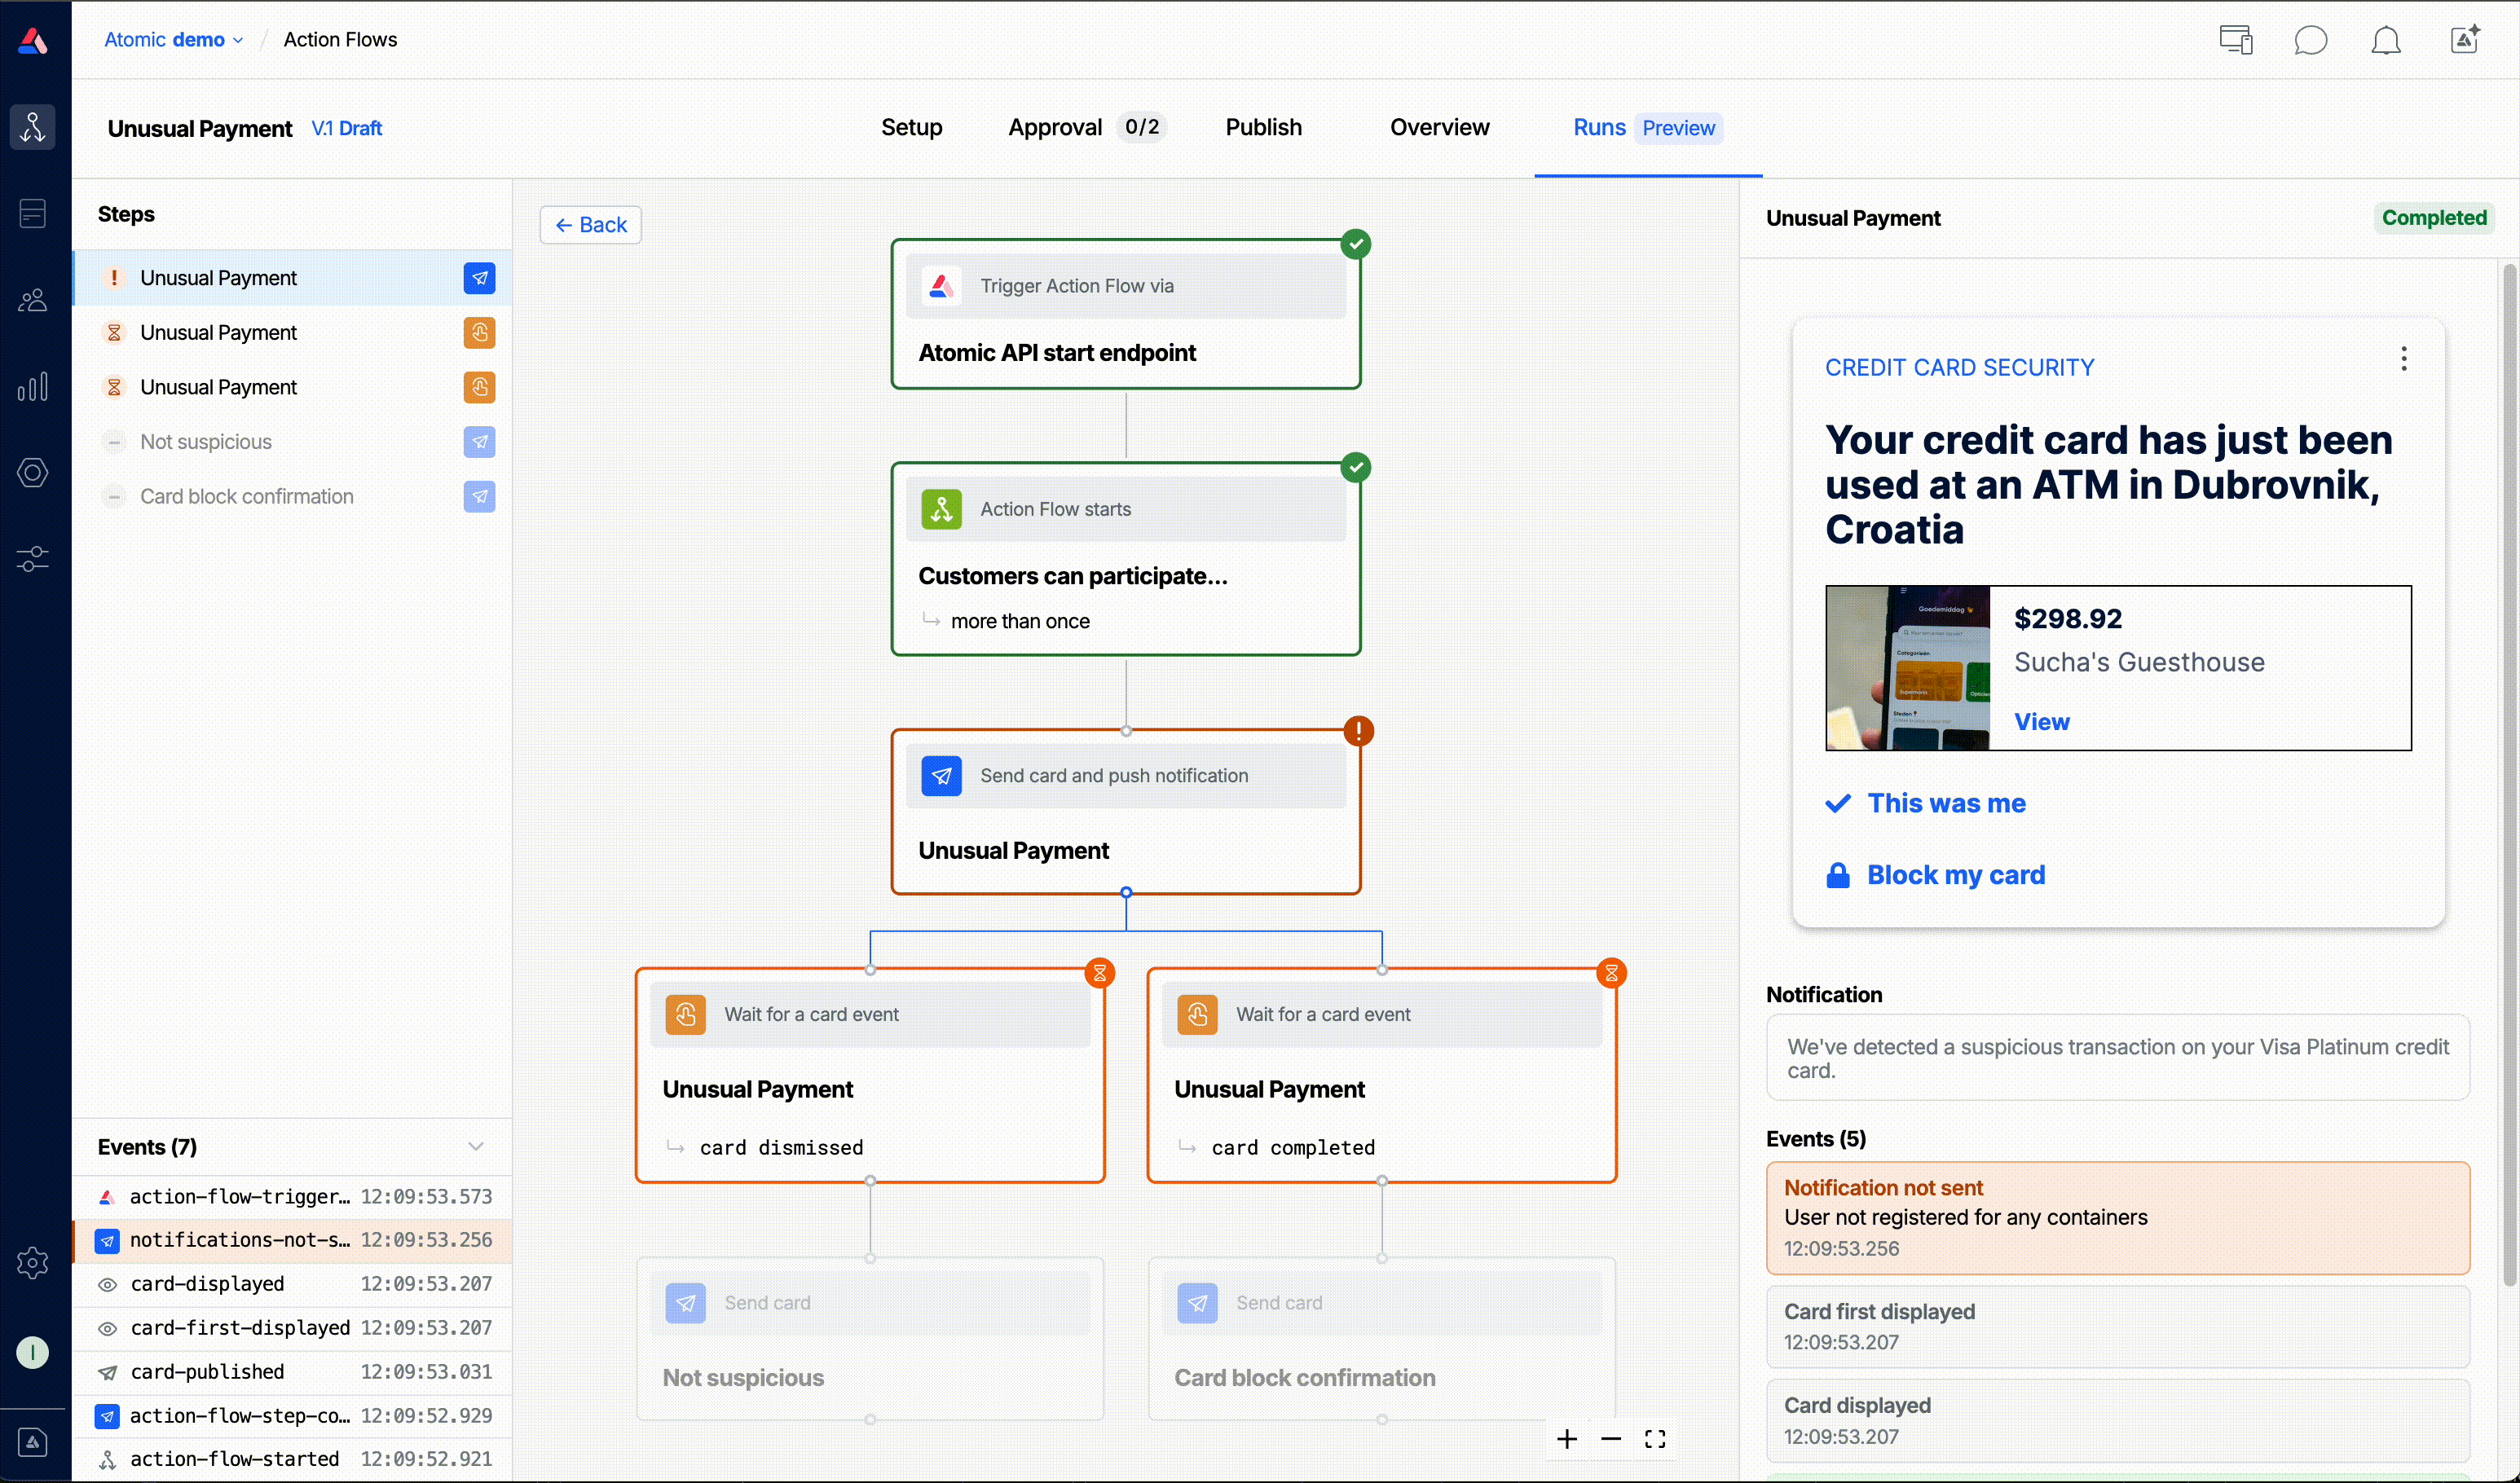Open the settings gear at the sidebar bottom
The image size is (2520, 1483).
click(x=33, y=1263)
